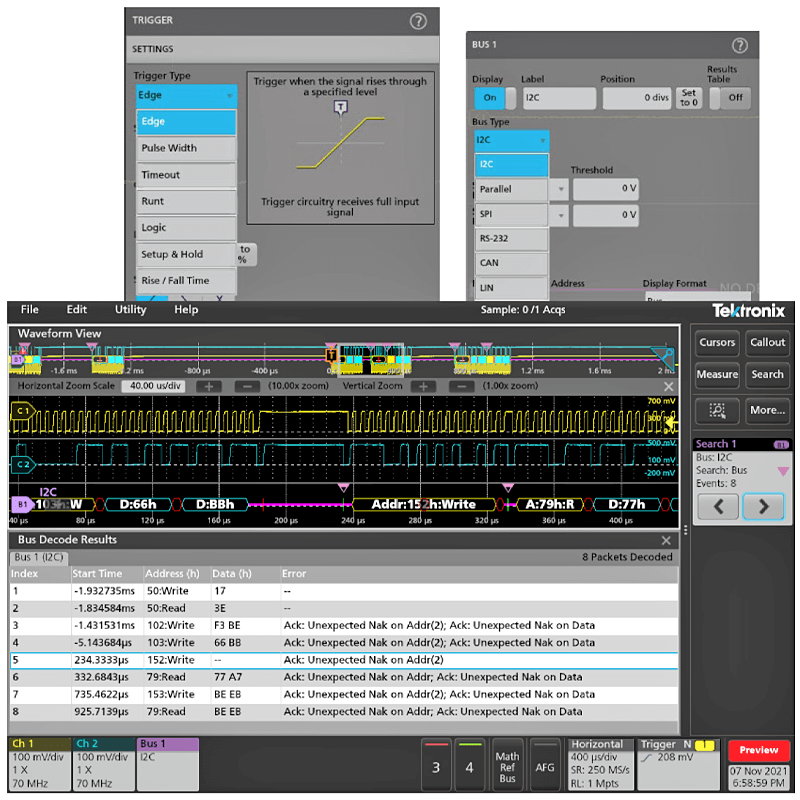Image resolution: width=800 pixels, height=800 pixels.
Task: Decrease horizontal zoom with the minus button
Action: (x=247, y=386)
